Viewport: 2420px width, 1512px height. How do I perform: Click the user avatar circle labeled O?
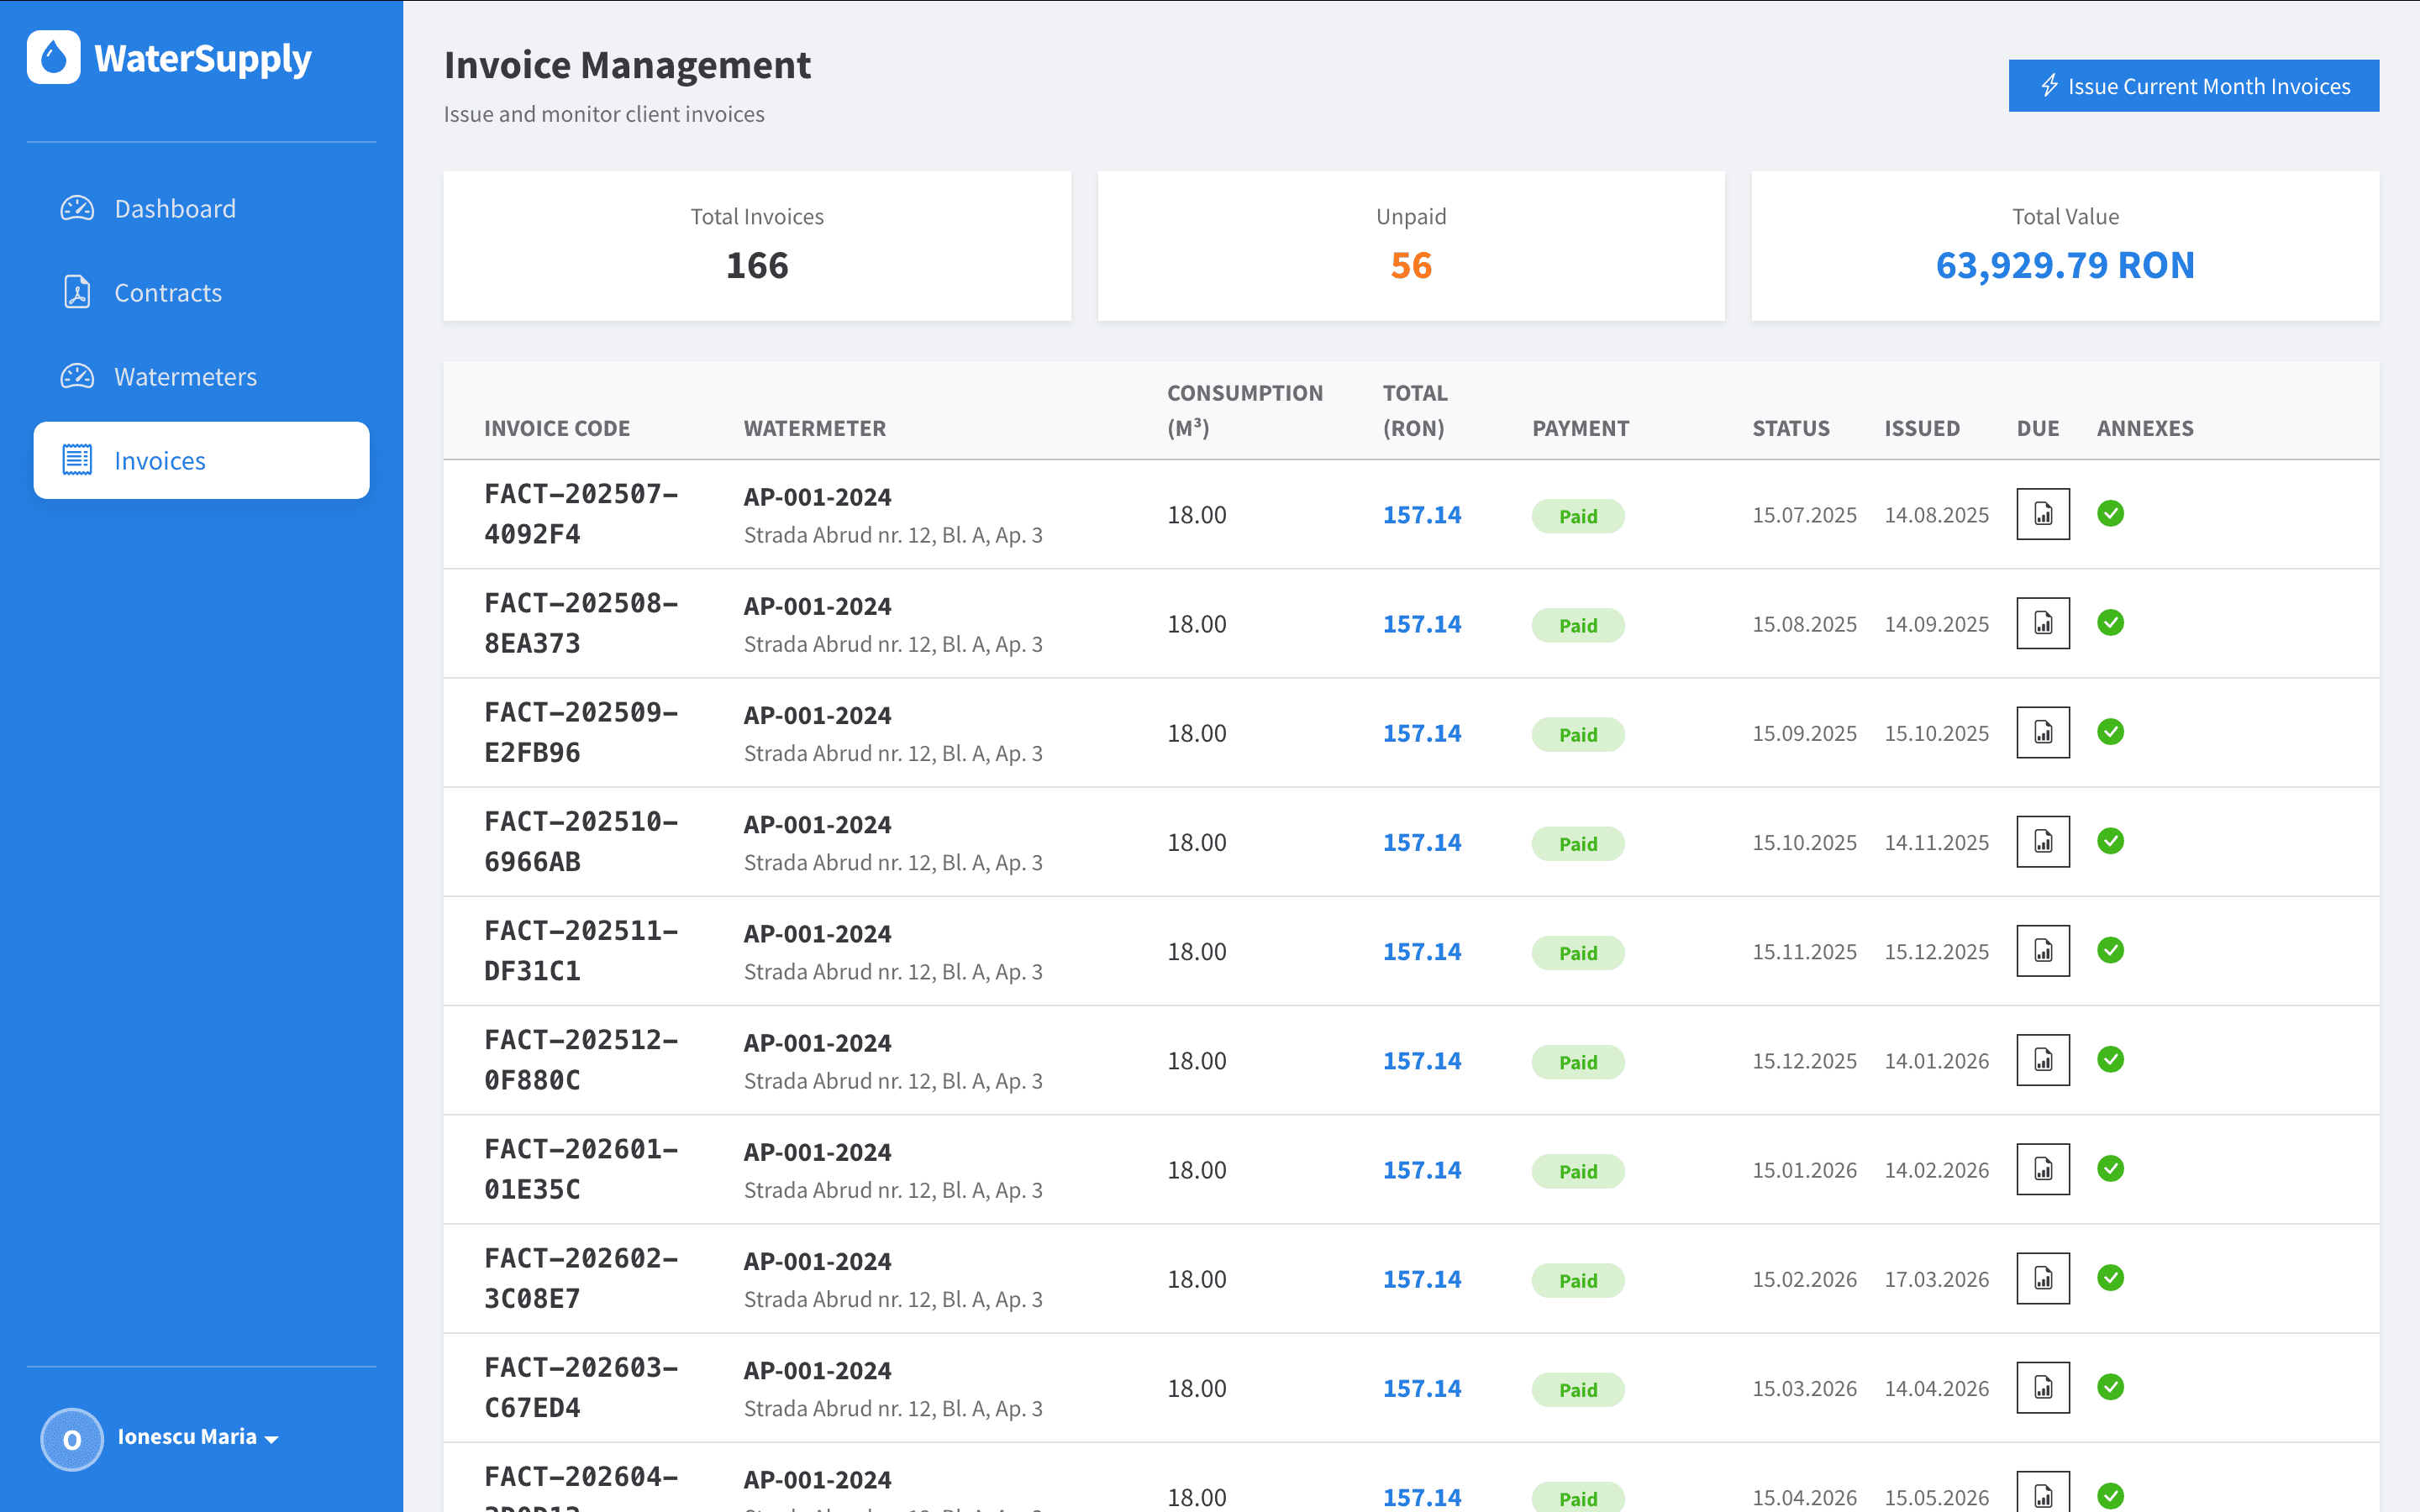click(72, 1439)
